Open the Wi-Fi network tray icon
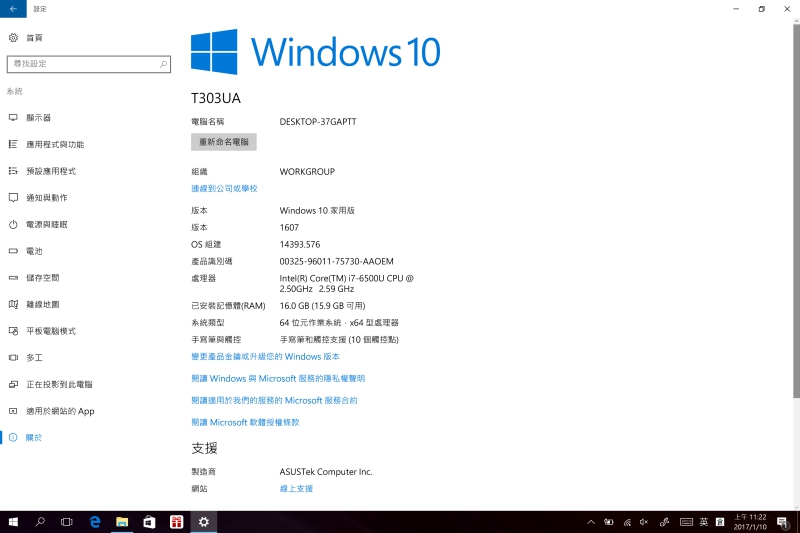Image resolution: width=800 pixels, height=533 pixels. [x=627, y=522]
